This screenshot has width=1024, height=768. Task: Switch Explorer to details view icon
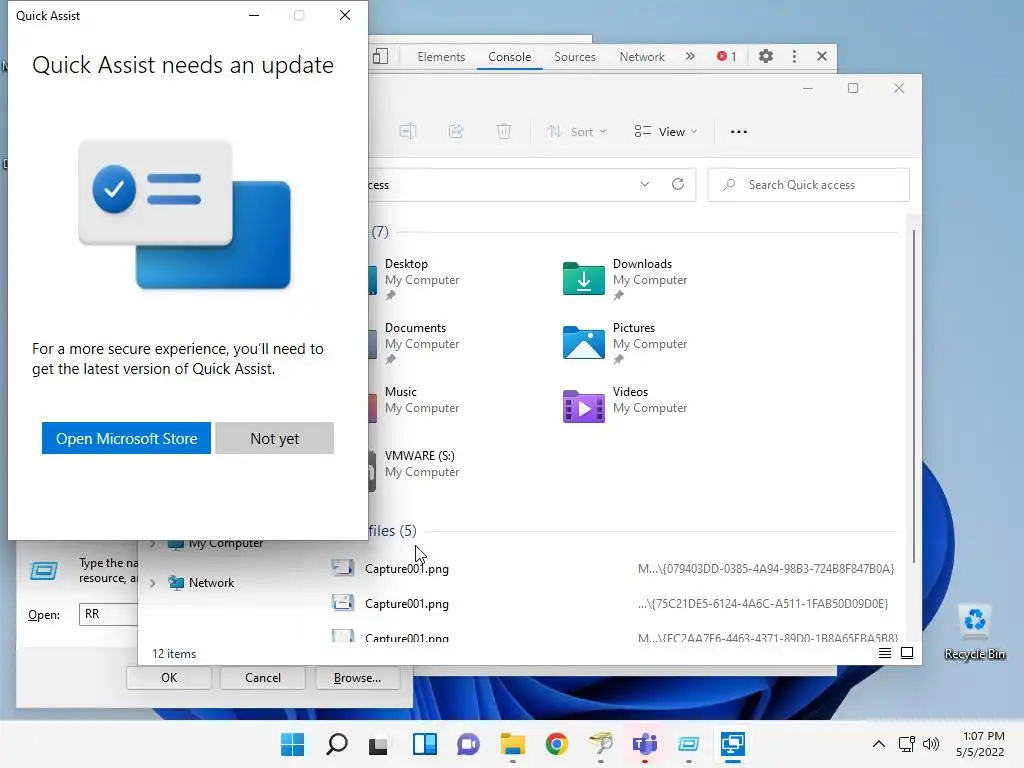tap(884, 653)
